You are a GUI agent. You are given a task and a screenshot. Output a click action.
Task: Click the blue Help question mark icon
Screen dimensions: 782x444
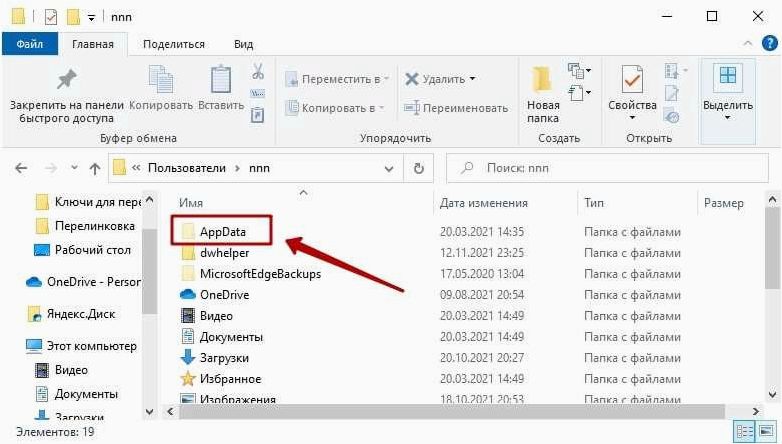click(770, 43)
